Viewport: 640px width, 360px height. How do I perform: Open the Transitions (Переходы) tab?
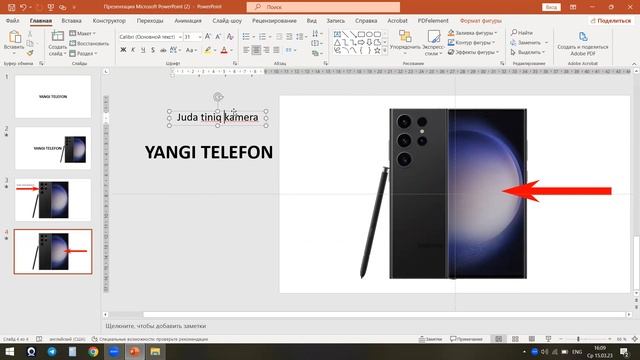pyautogui.click(x=150, y=20)
